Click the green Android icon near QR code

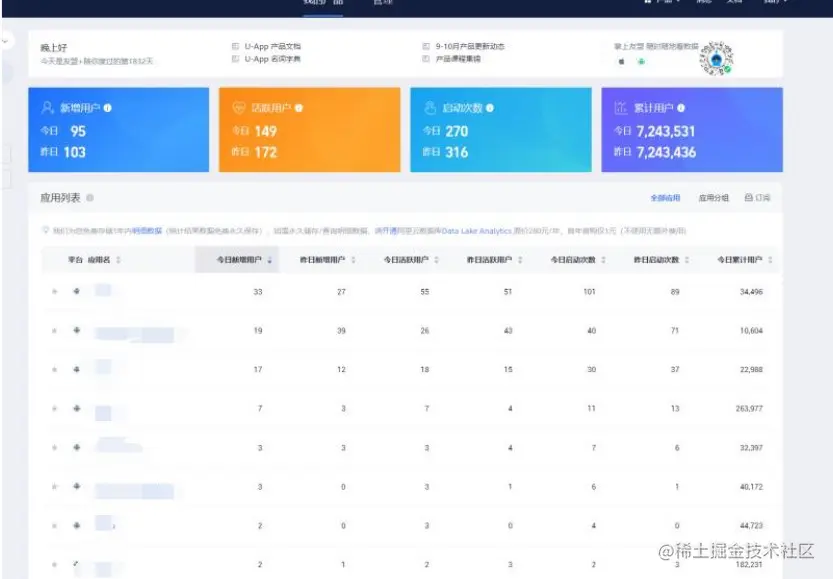point(641,62)
